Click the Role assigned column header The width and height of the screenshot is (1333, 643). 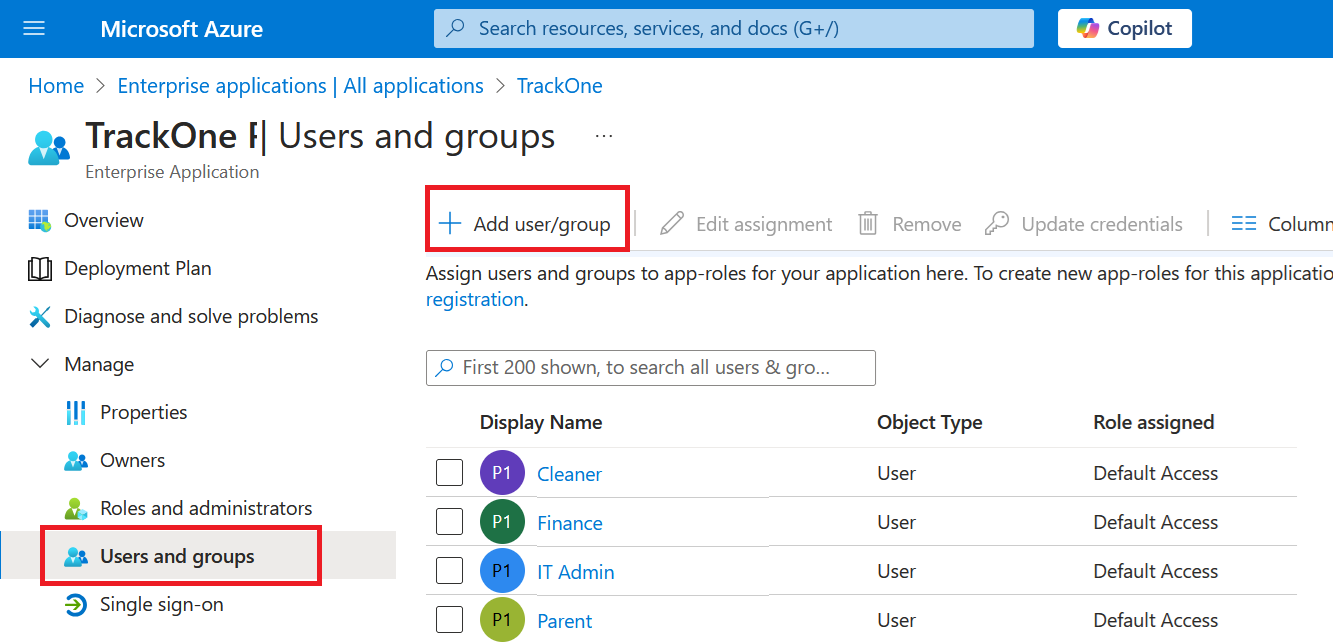tap(1154, 422)
